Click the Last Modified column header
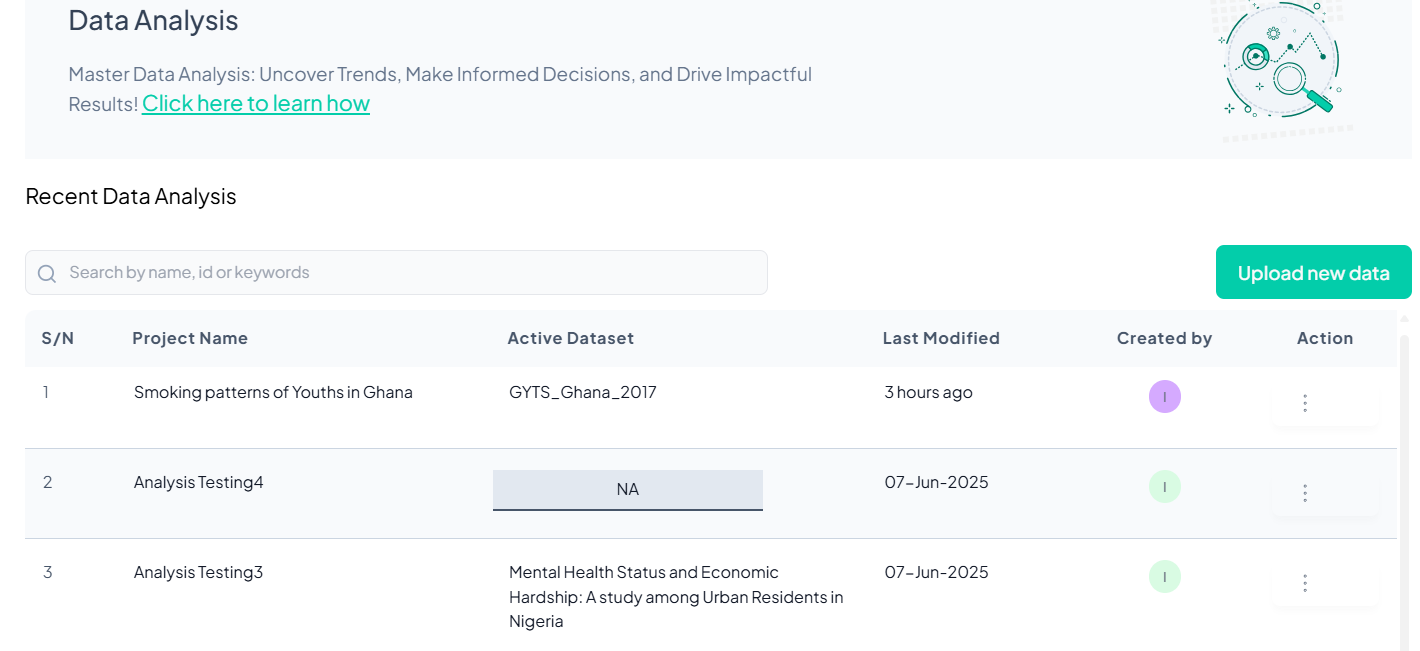Screen dimensions: 1420x651 coord(941,339)
